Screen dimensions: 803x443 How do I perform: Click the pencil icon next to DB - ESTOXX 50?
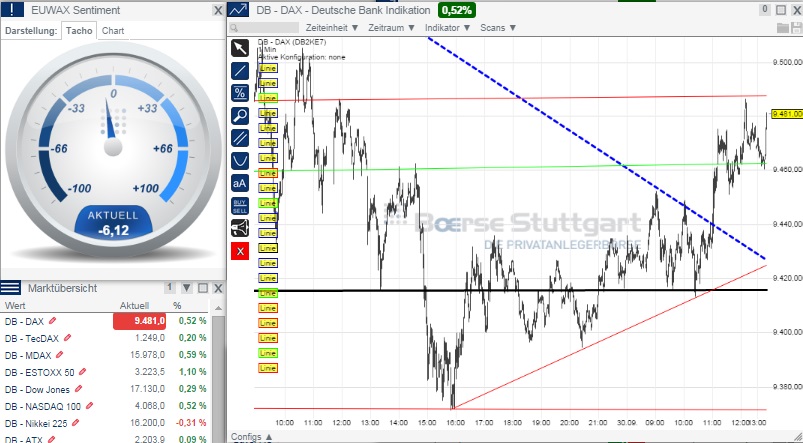82,372
